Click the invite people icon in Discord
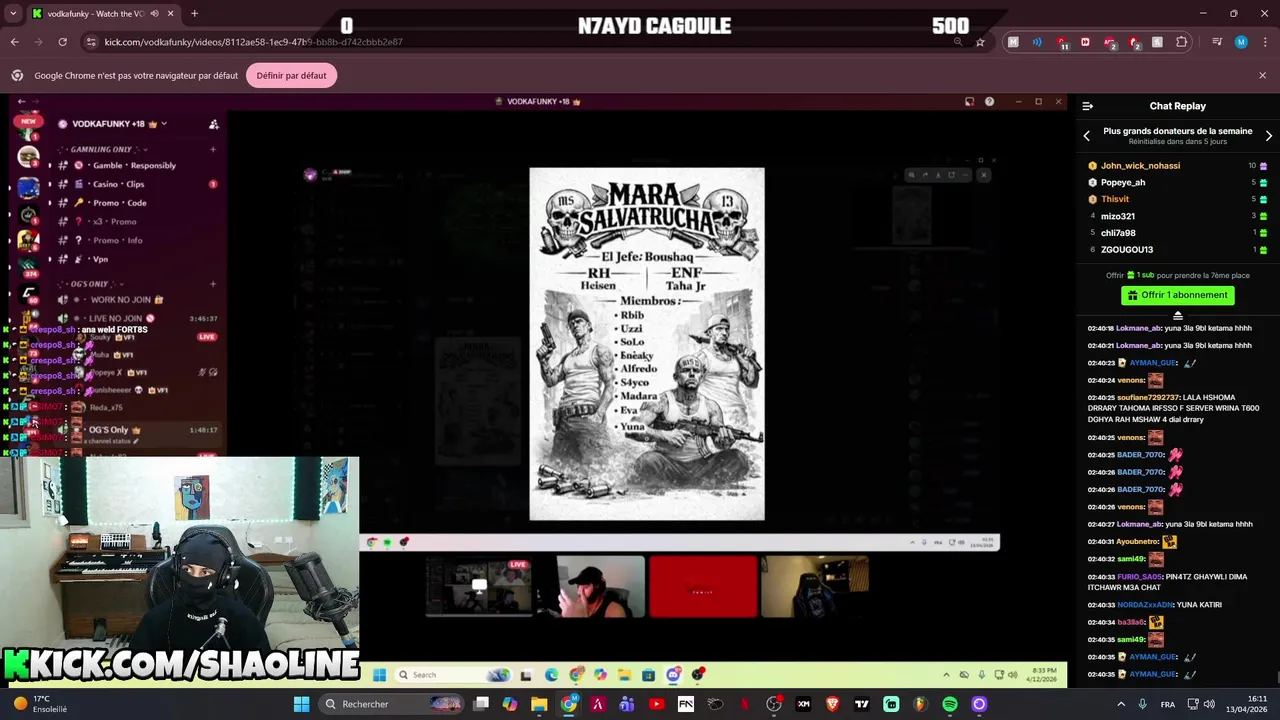The image size is (1280, 720). 213,124
